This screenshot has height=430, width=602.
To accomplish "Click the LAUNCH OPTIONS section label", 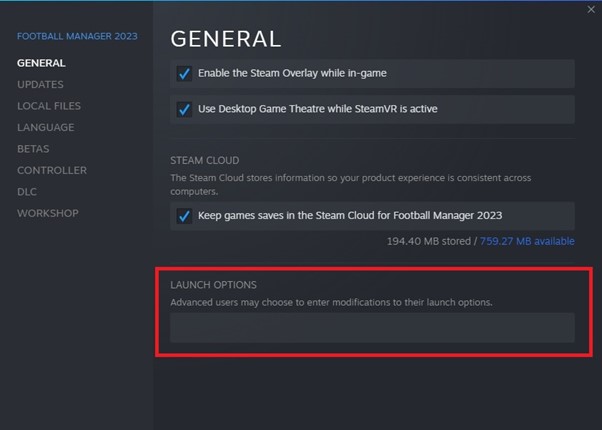I will [213, 285].
